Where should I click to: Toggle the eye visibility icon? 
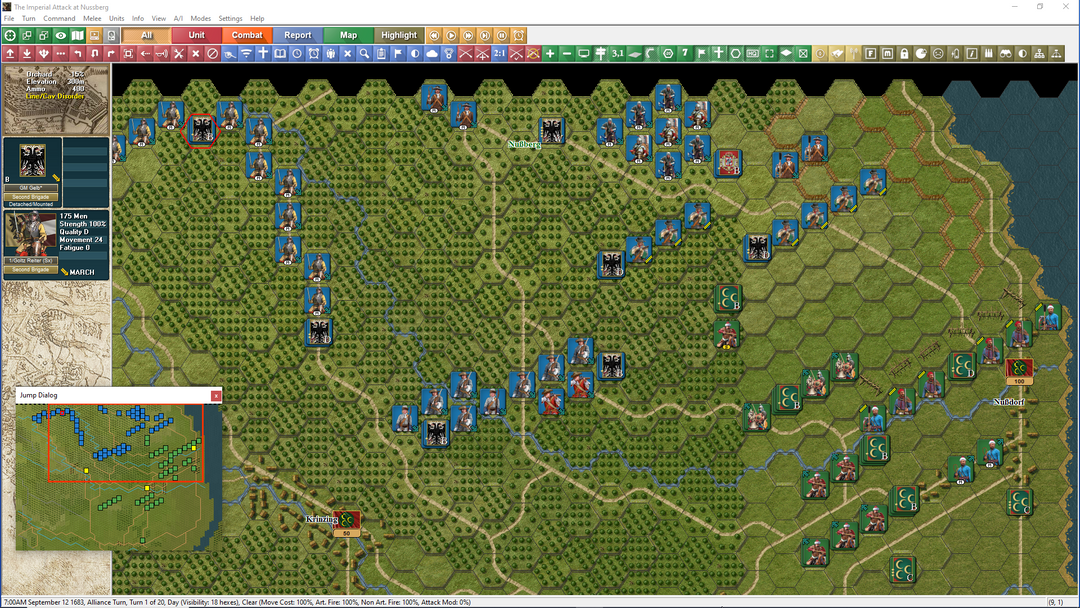(x=61, y=35)
